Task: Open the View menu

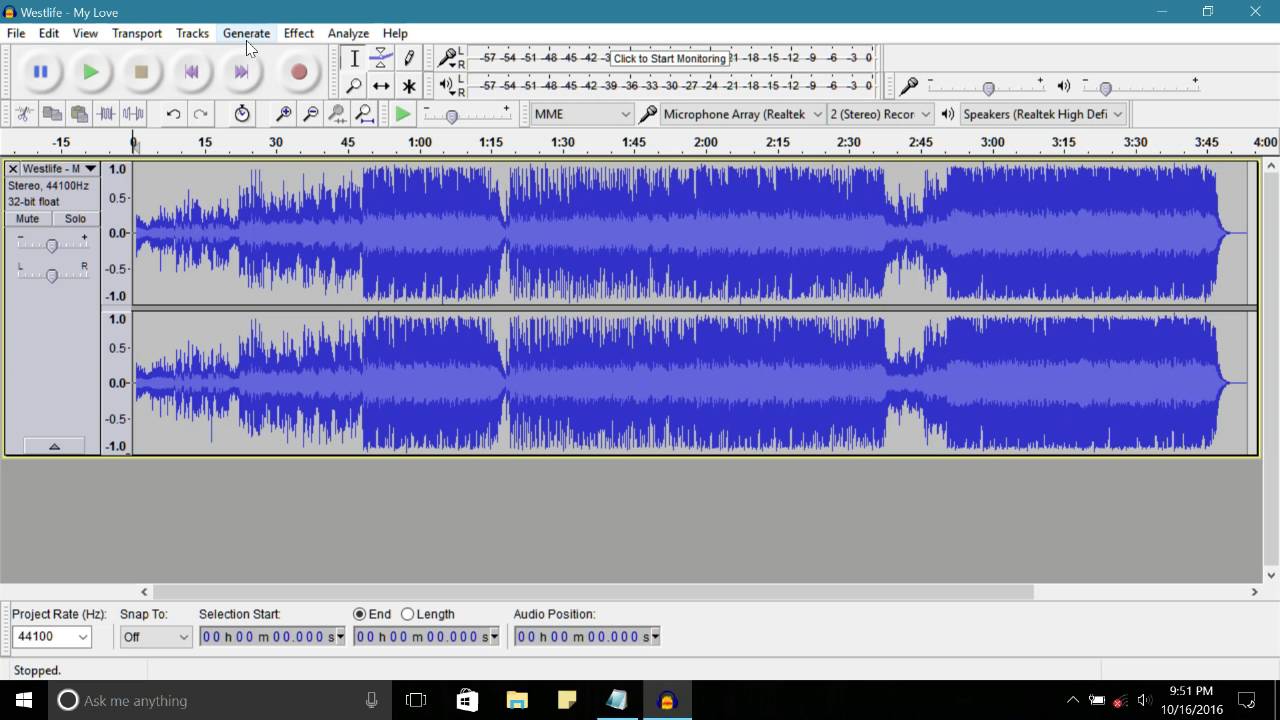Action: tap(85, 33)
